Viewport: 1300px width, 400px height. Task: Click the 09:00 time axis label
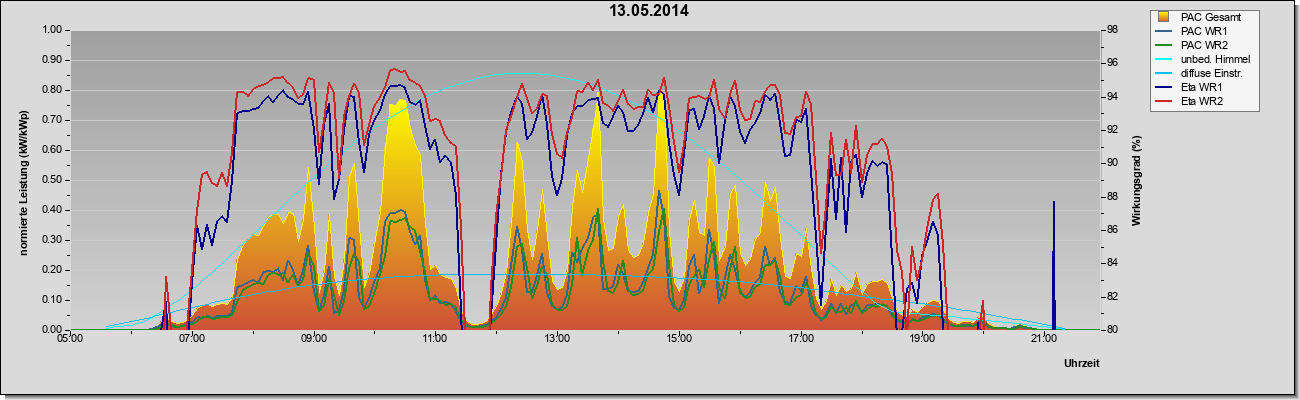point(313,340)
